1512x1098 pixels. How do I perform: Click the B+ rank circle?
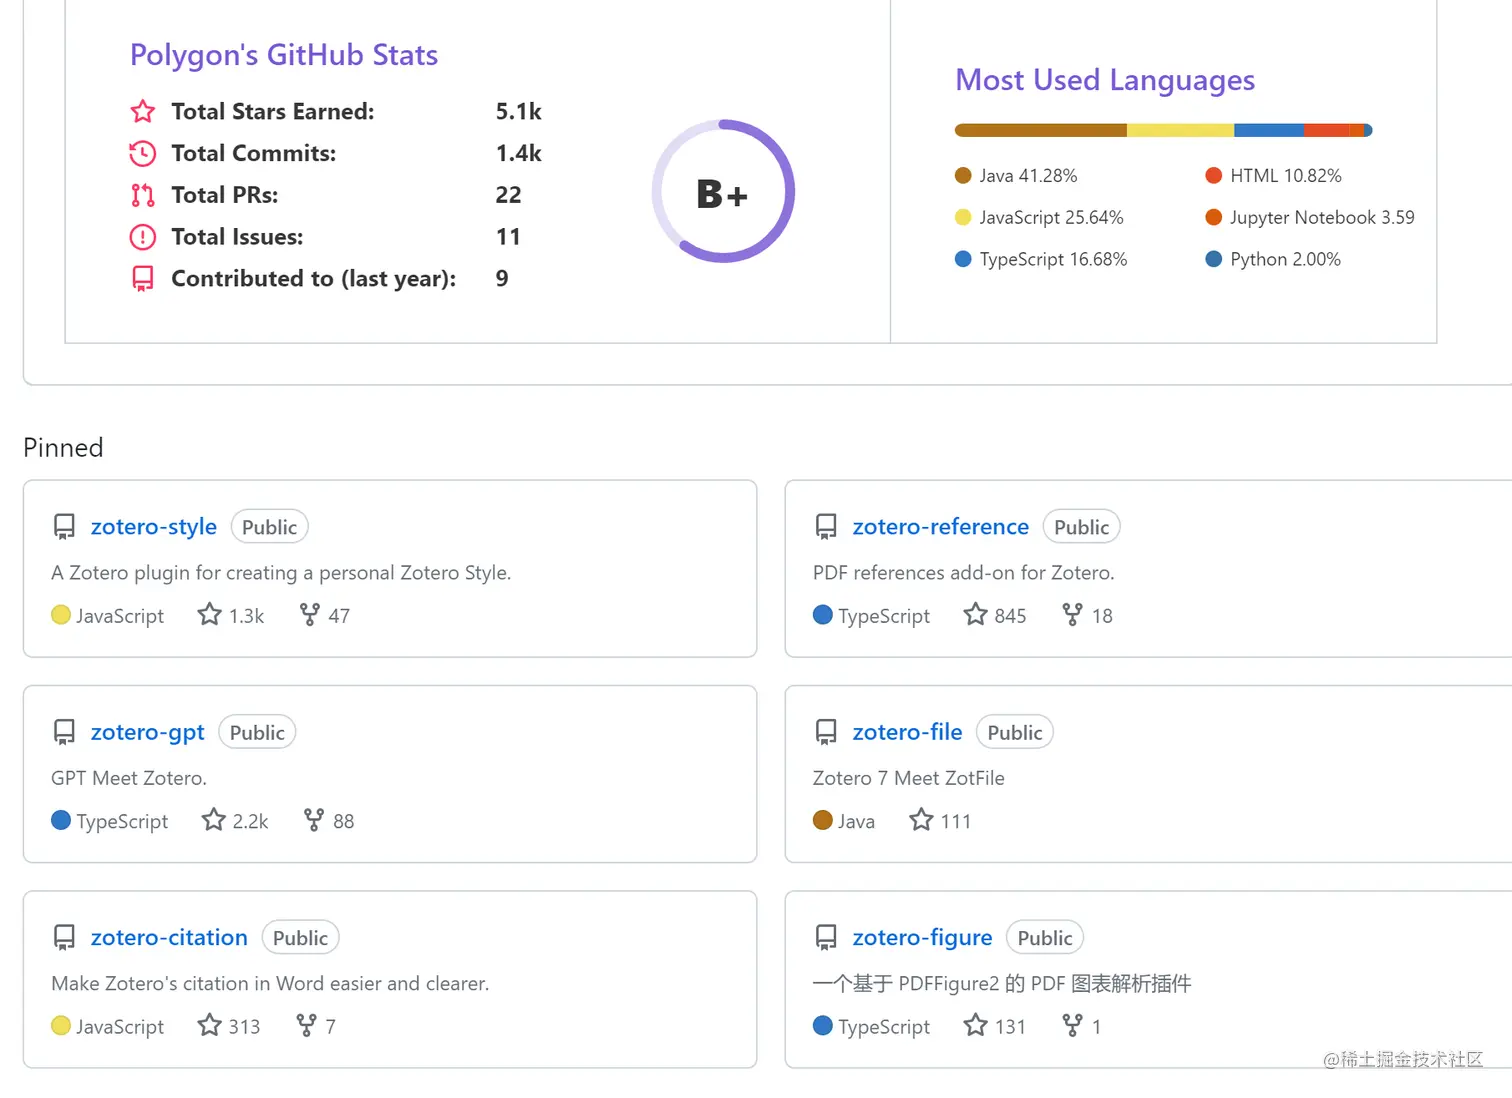tap(723, 192)
